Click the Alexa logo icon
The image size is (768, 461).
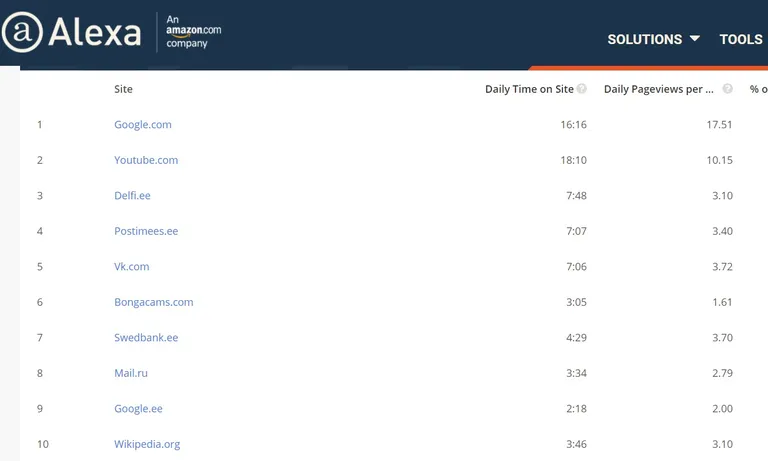point(22,32)
